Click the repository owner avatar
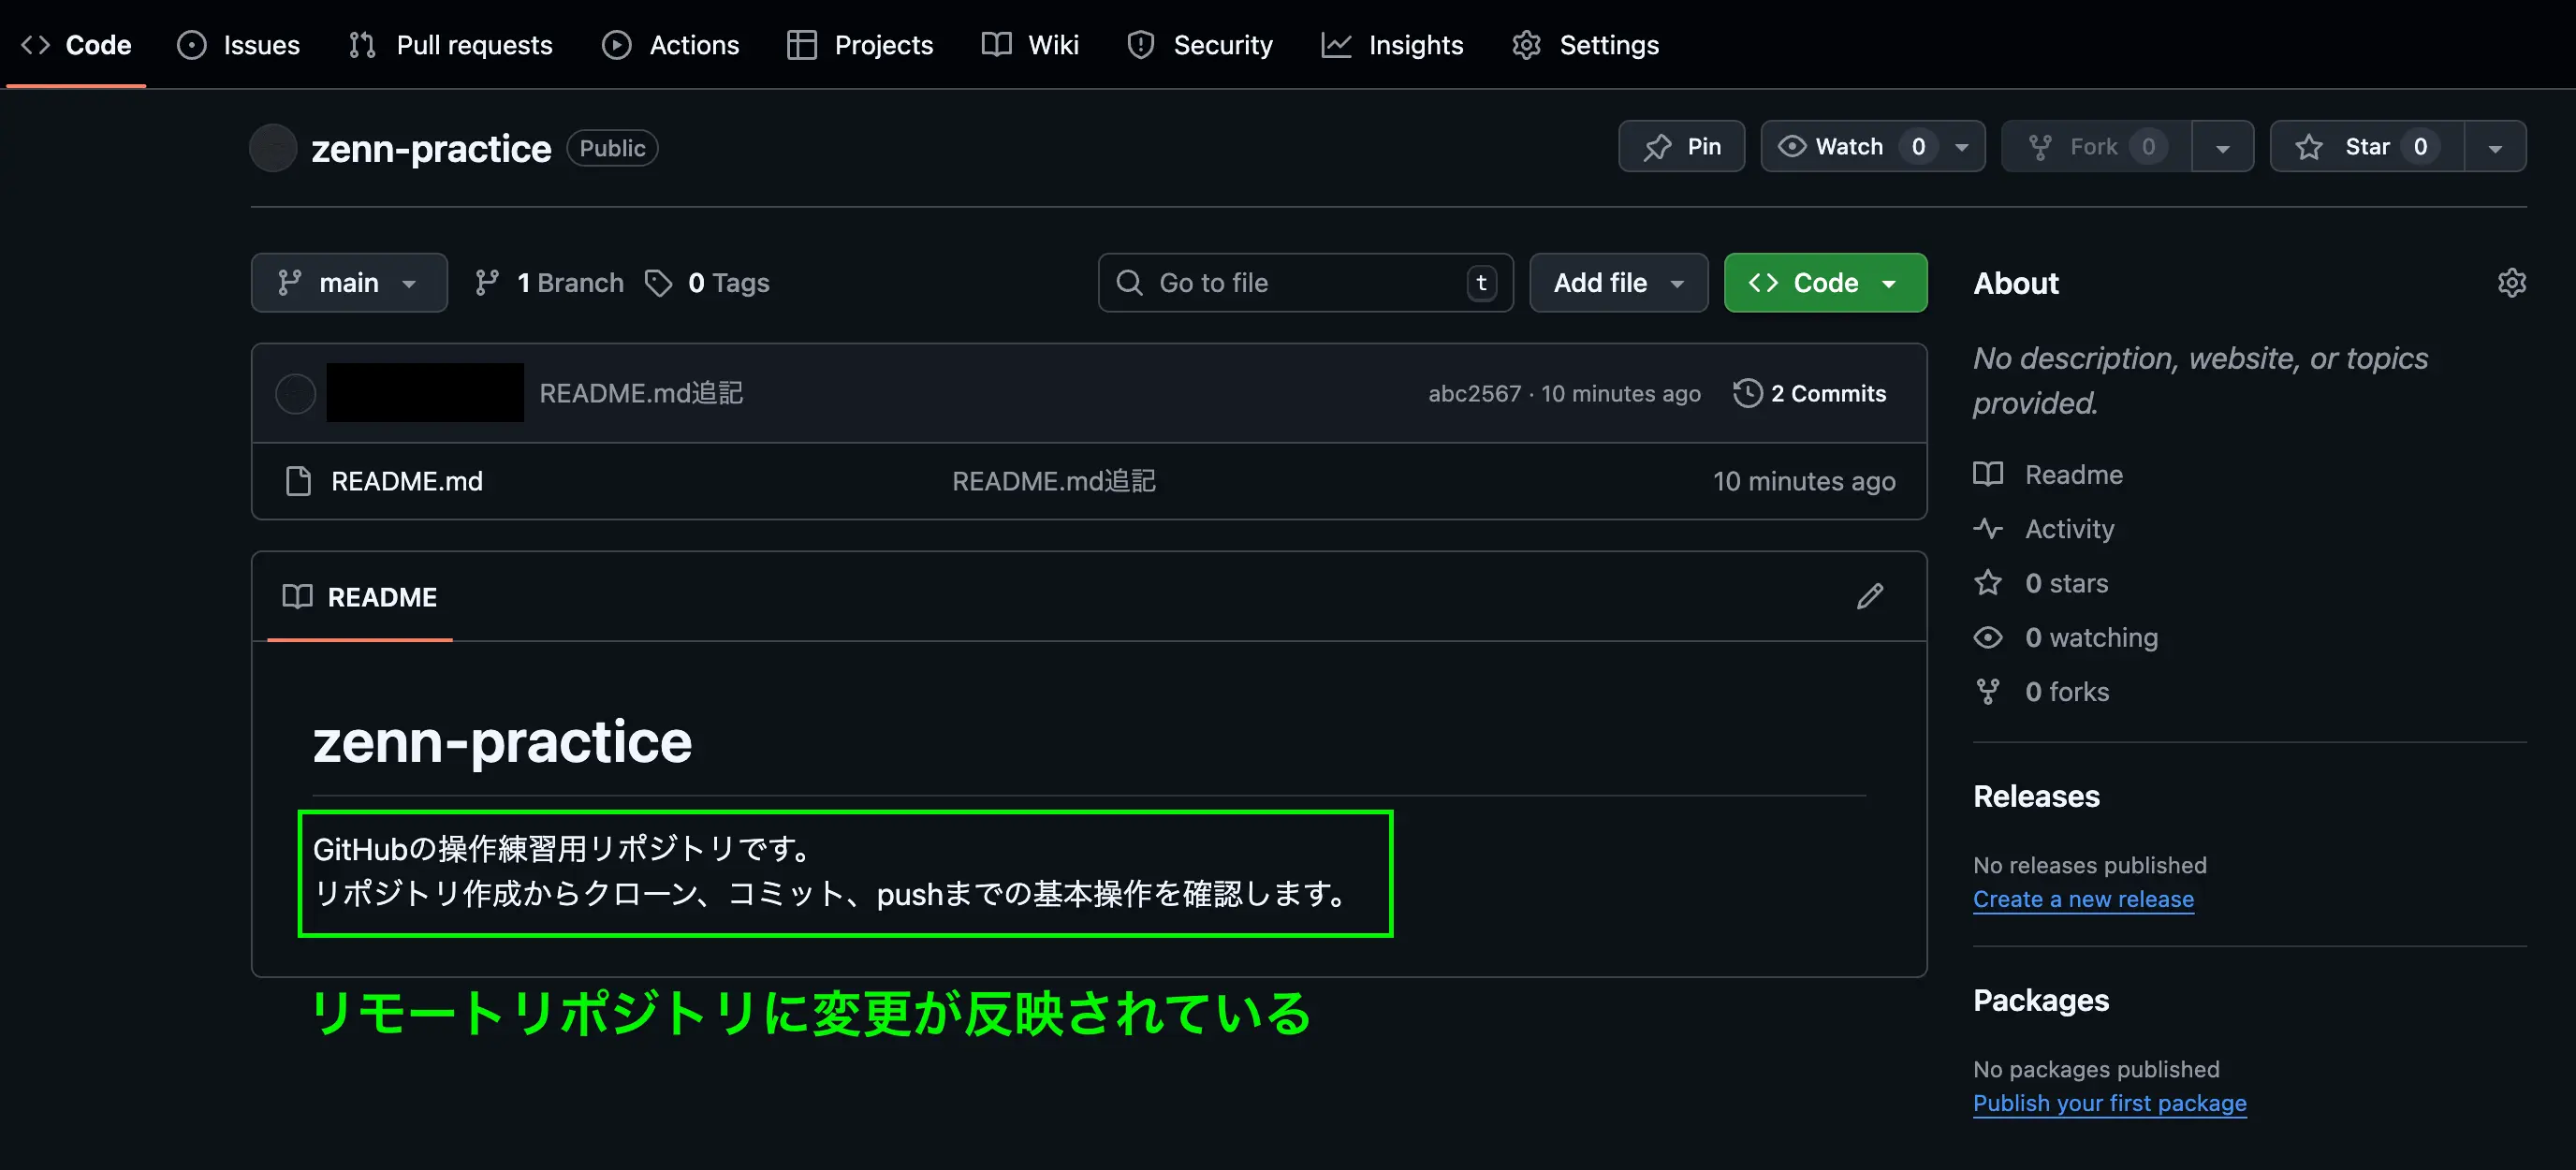This screenshot has width=2576, height=1170. click(x=273, y=148)
